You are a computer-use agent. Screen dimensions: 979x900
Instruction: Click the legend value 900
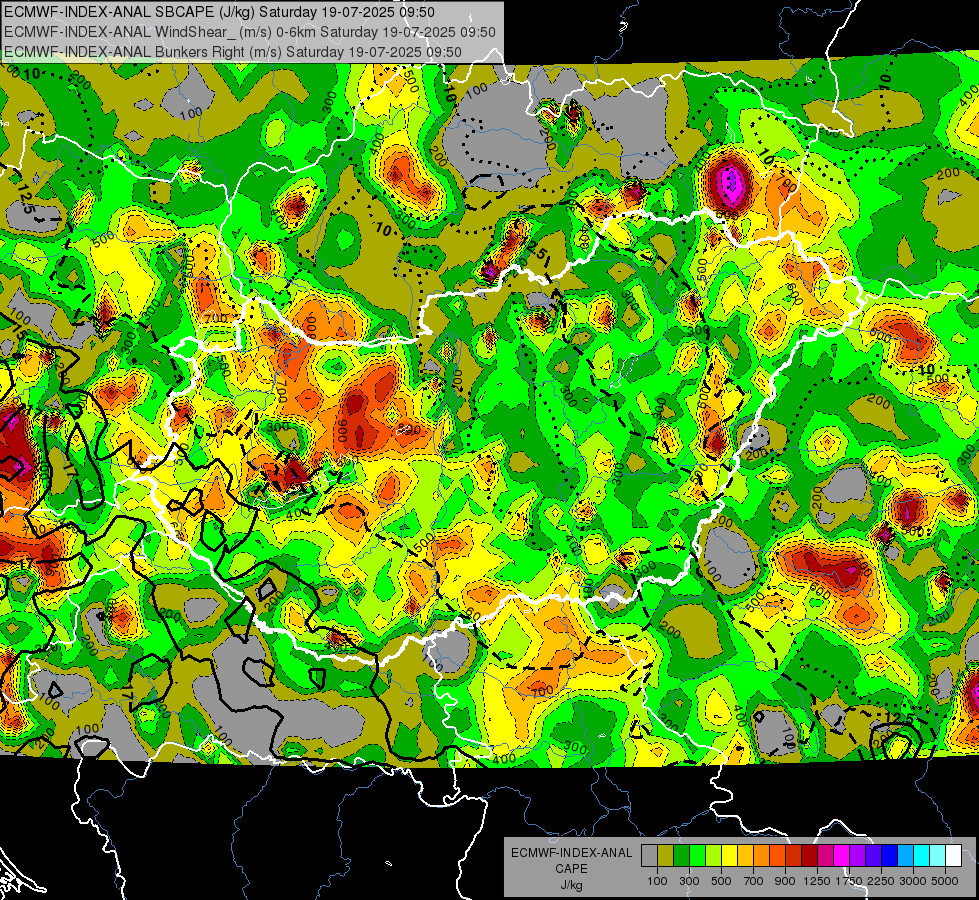[x=785, y=881]
